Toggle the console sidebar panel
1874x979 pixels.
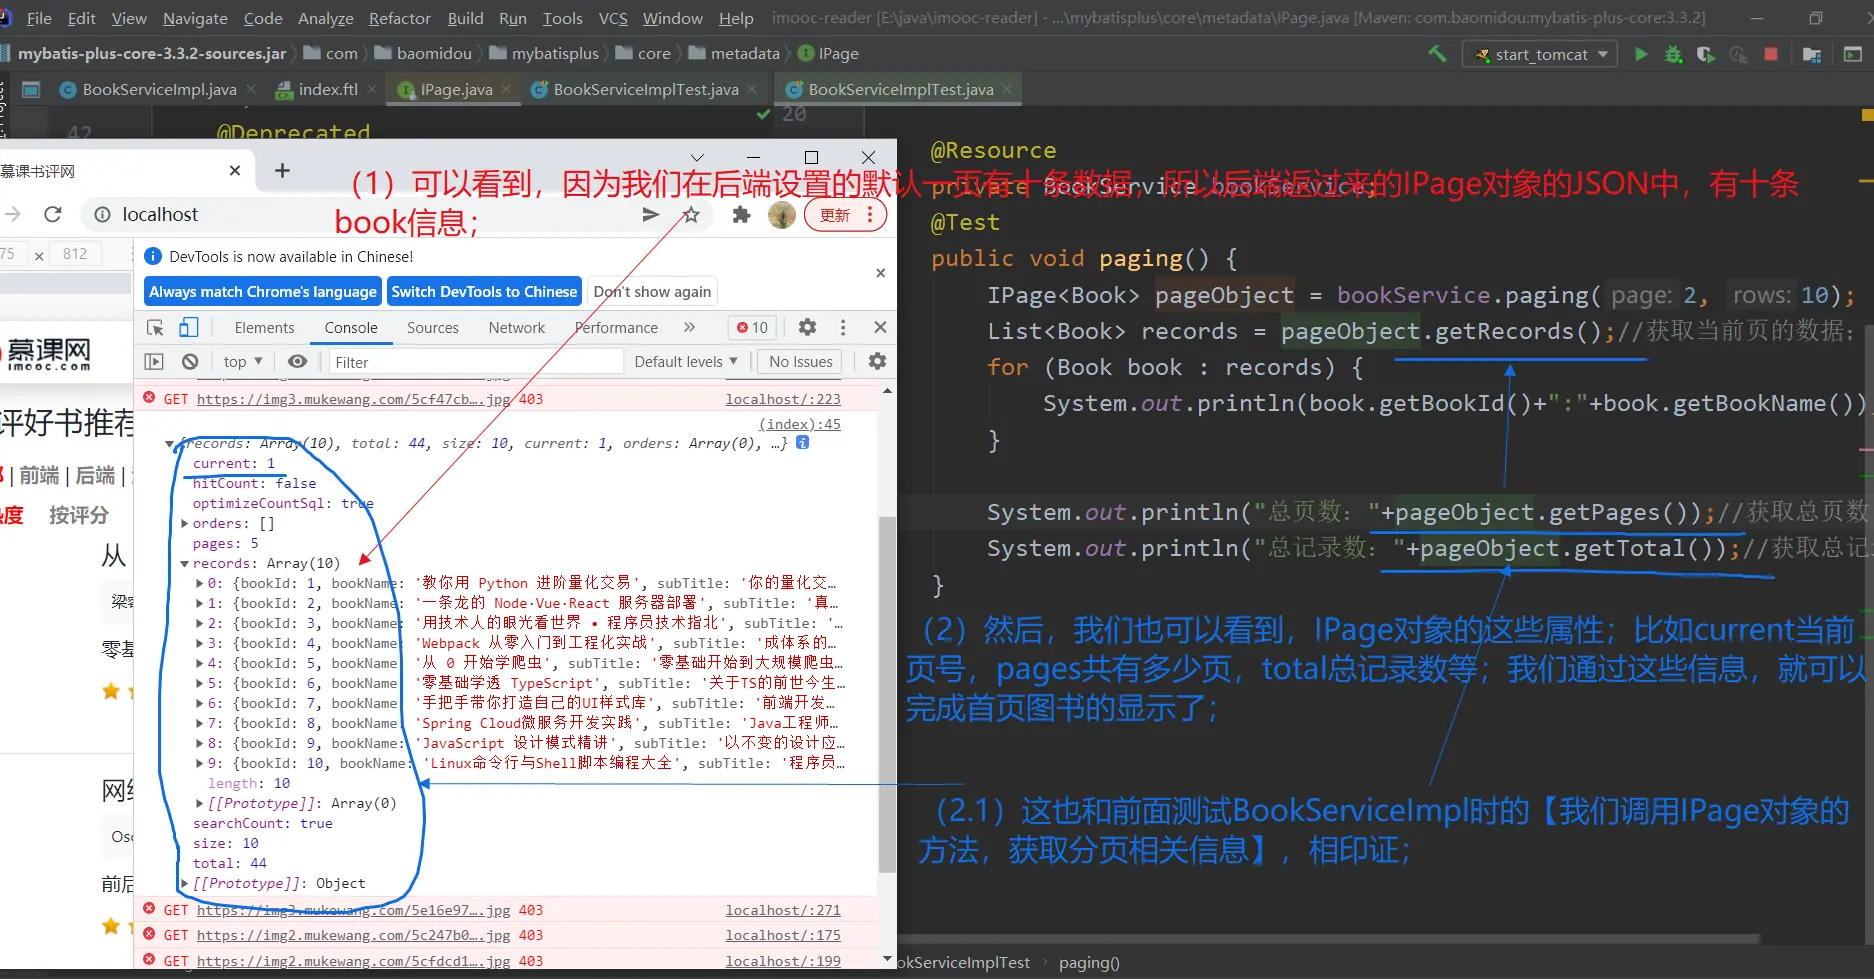coord(154,361)
